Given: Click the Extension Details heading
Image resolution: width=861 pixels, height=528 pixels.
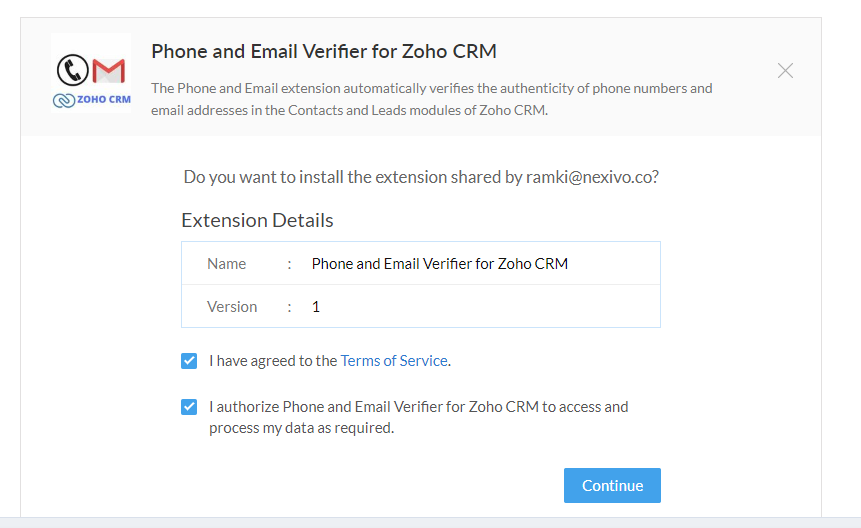Looking at the screenshot, I should [257, 220].
